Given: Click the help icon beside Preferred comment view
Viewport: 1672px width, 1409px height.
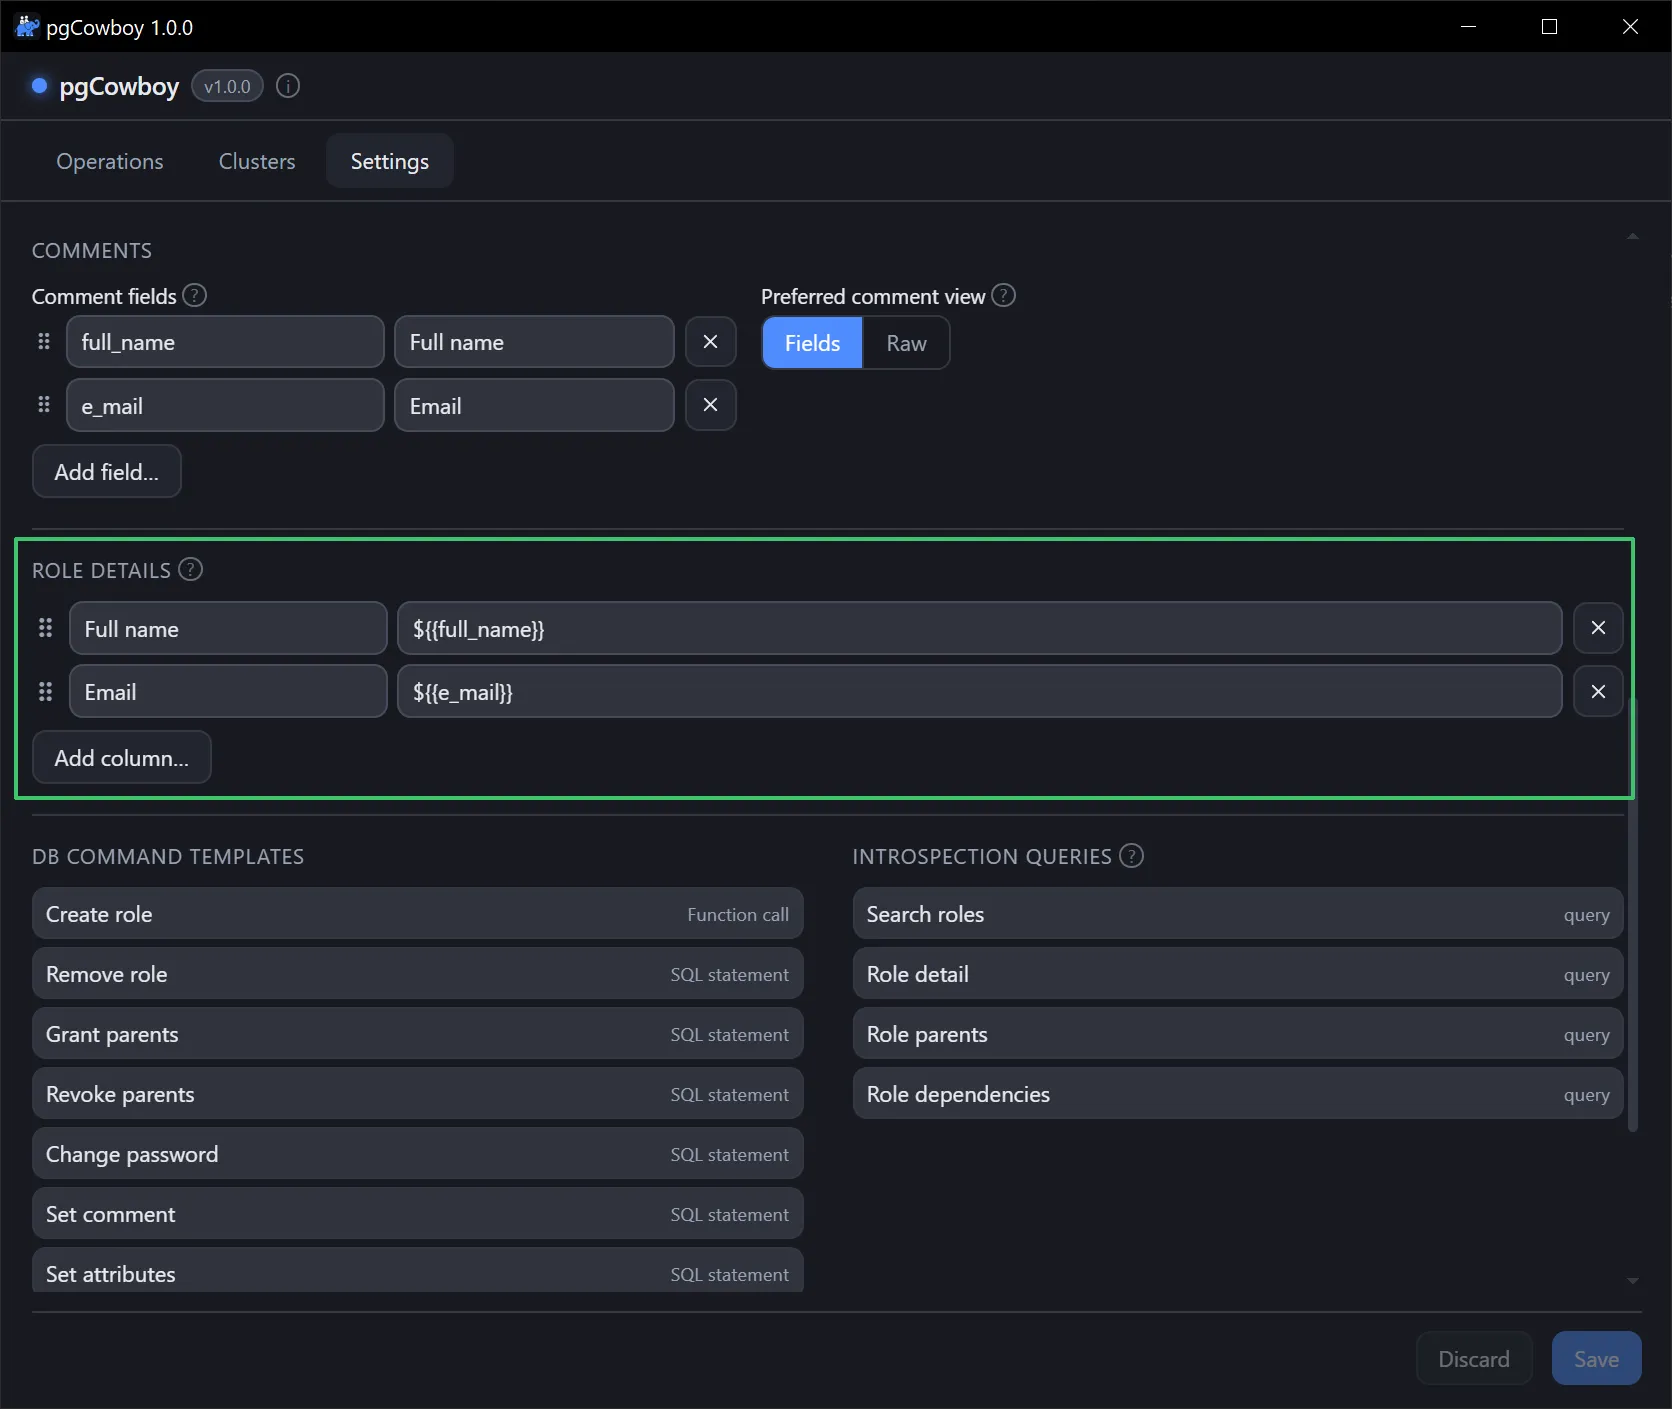Looking at the screenshot, I should point(1003,296).
